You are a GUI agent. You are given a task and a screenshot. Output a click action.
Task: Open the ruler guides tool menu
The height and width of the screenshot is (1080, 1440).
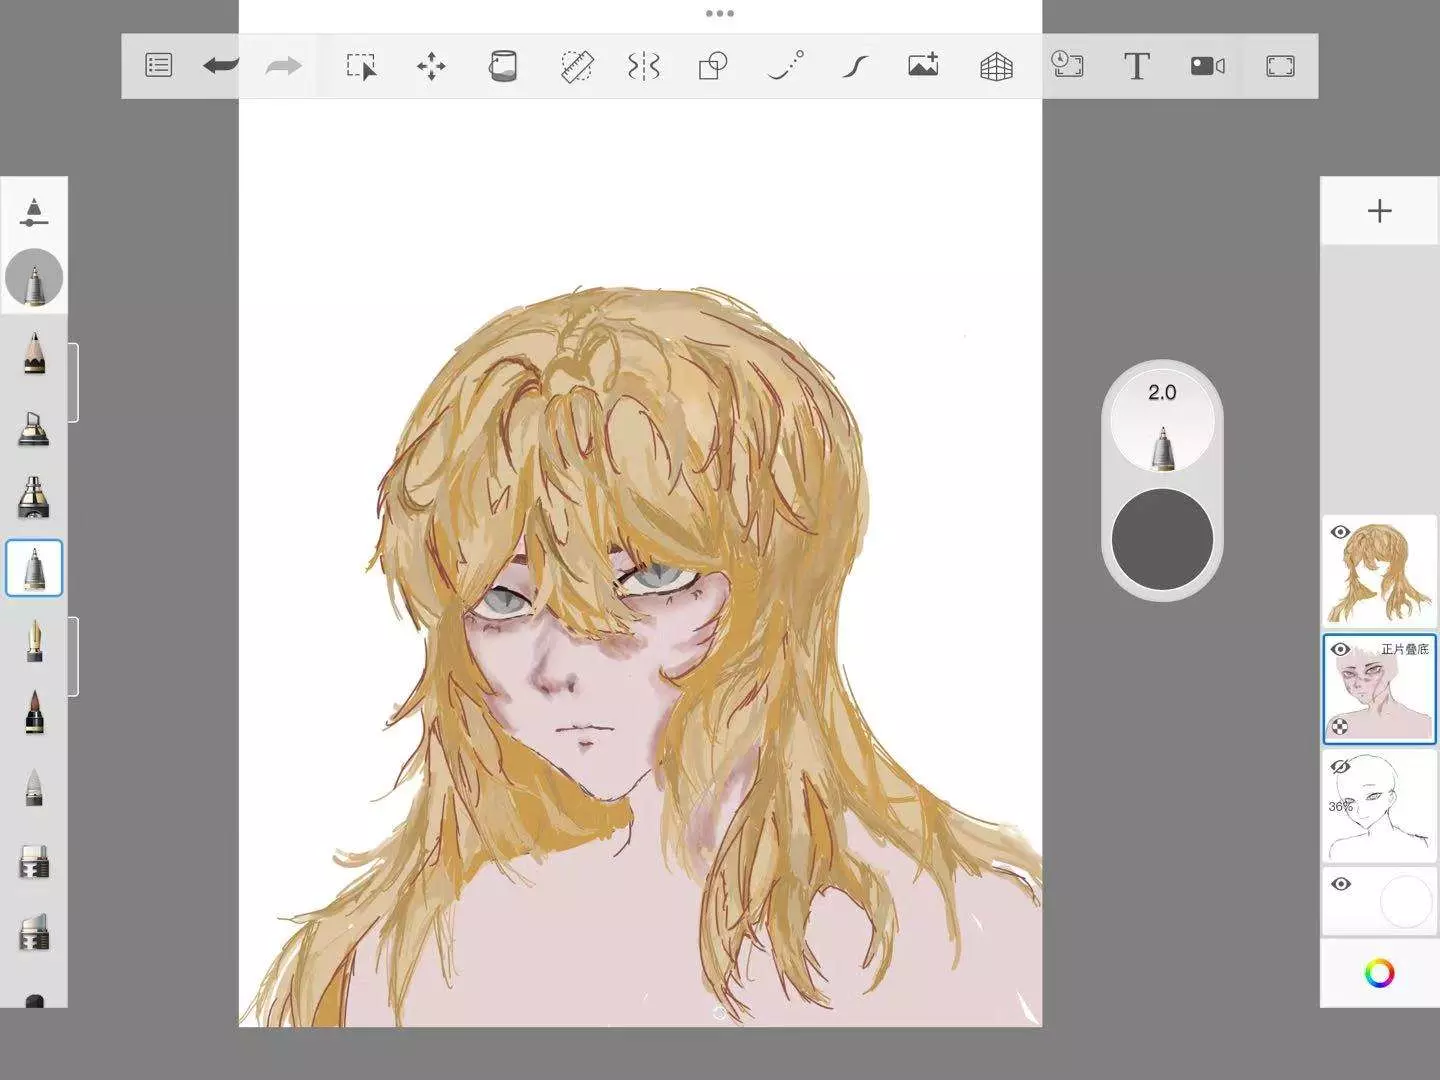pyautogui.click(x=576, y=66)
